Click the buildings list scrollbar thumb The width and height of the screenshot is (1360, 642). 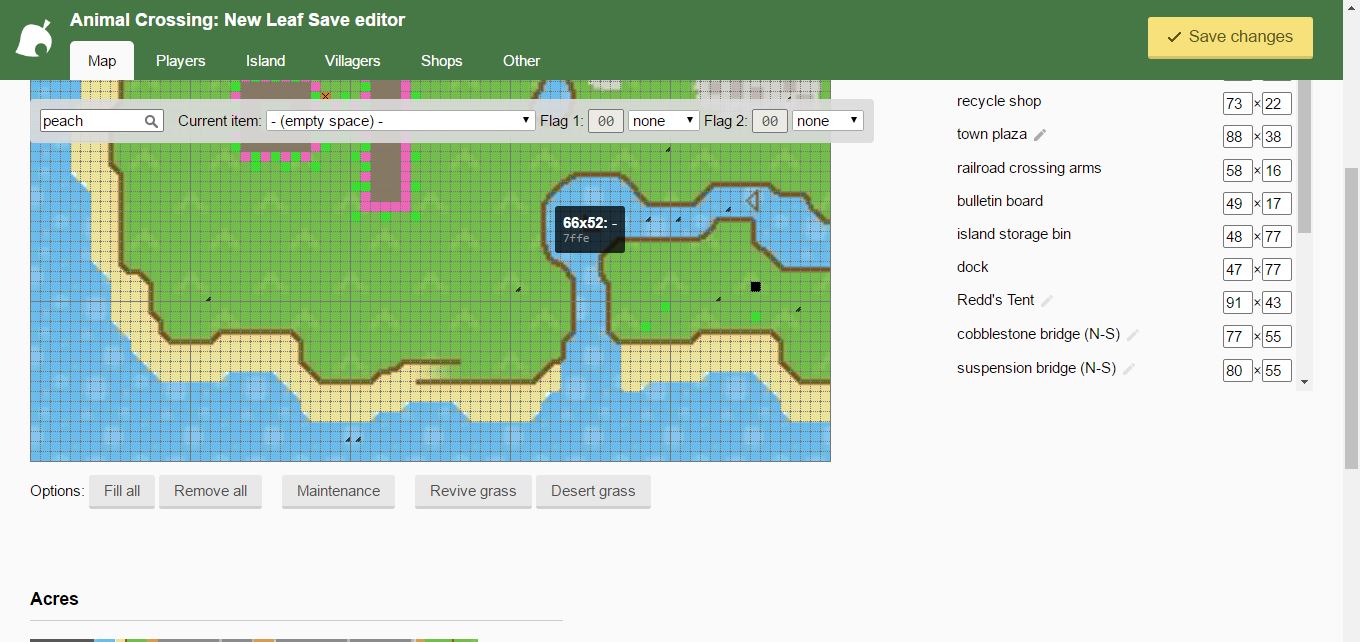coord(1304,157)
